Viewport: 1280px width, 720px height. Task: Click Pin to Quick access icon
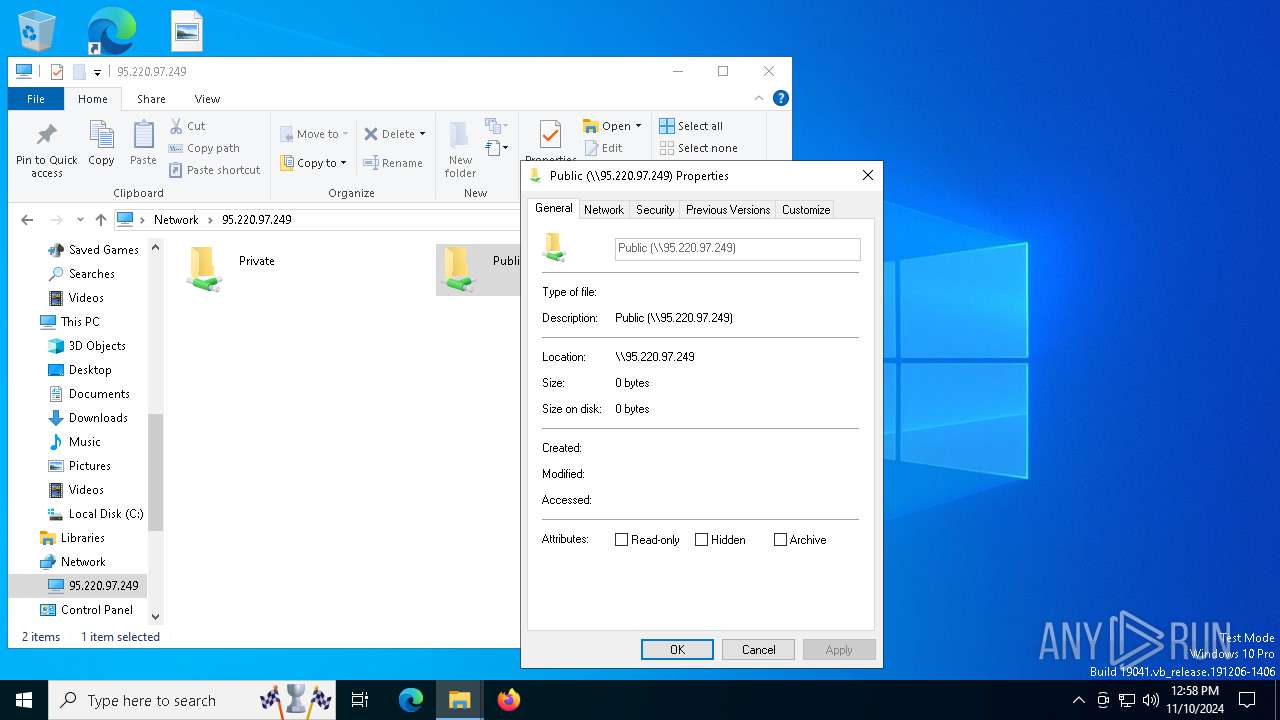pos(46,134)
